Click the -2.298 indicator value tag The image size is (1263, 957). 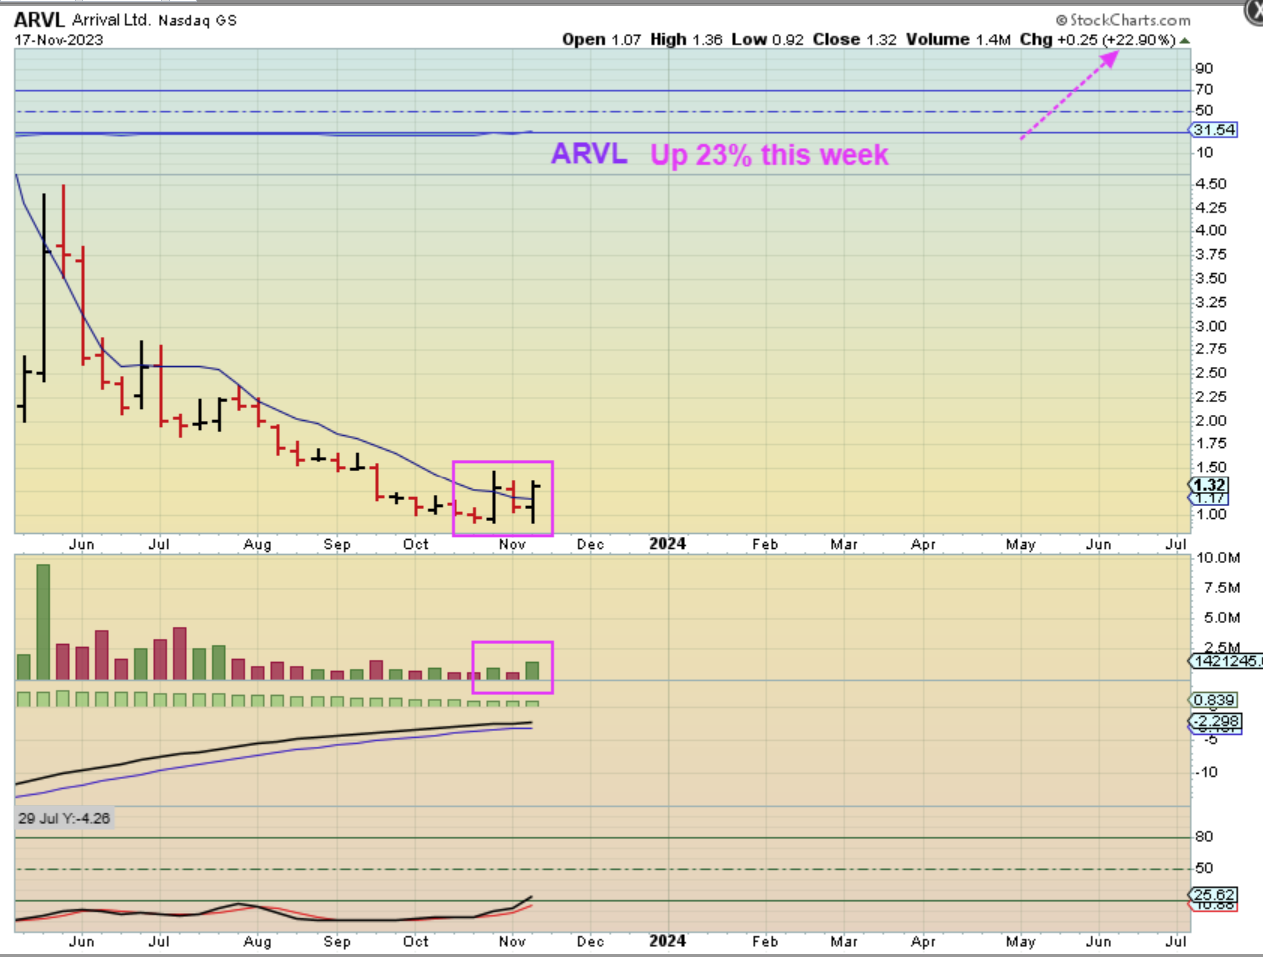[1215, 721]
